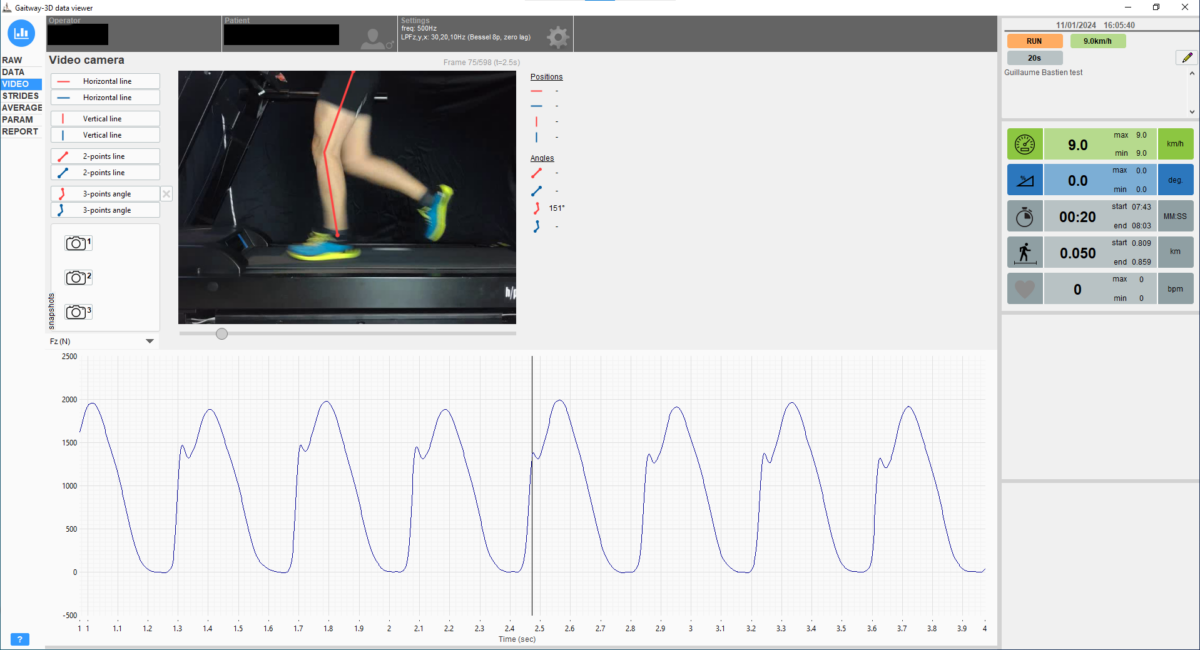Image resolution: width=1200 pixels, height=650 pixels.
Task: Select the blue Vertical line tool
Action: coord(105,134)
